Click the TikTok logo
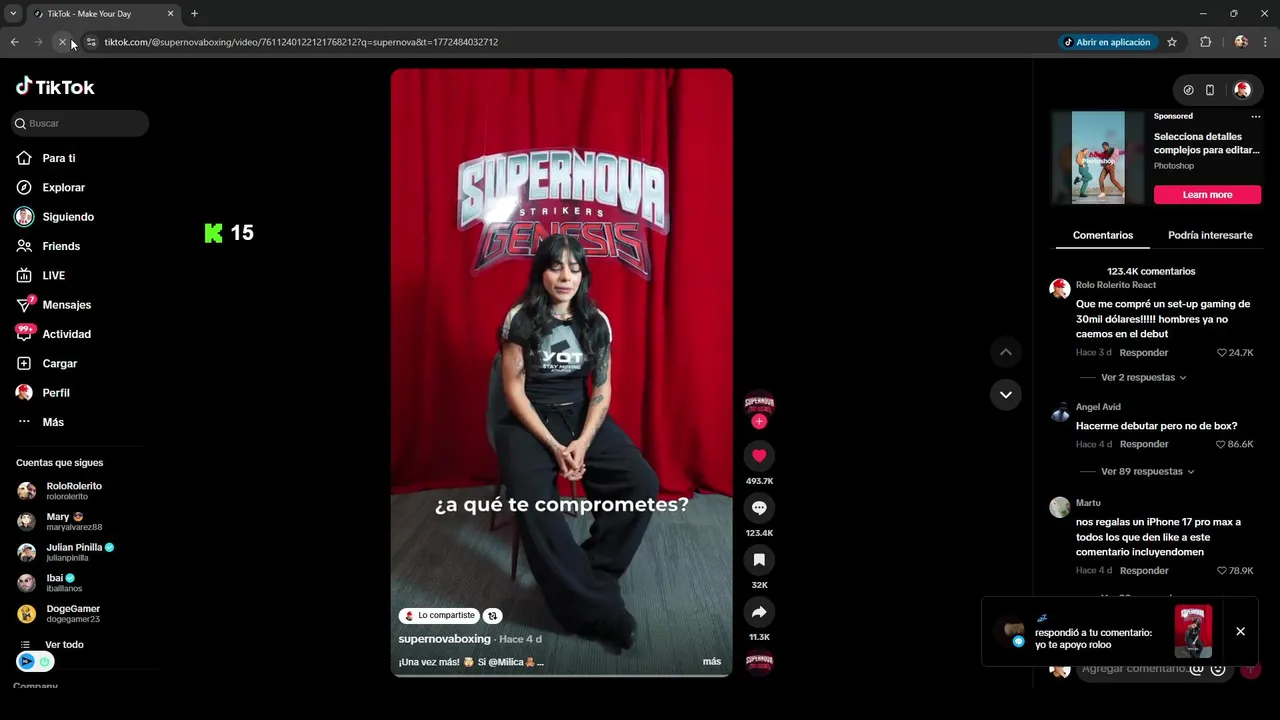Screen dimensions: 1280x720 (x=55, y=87)
